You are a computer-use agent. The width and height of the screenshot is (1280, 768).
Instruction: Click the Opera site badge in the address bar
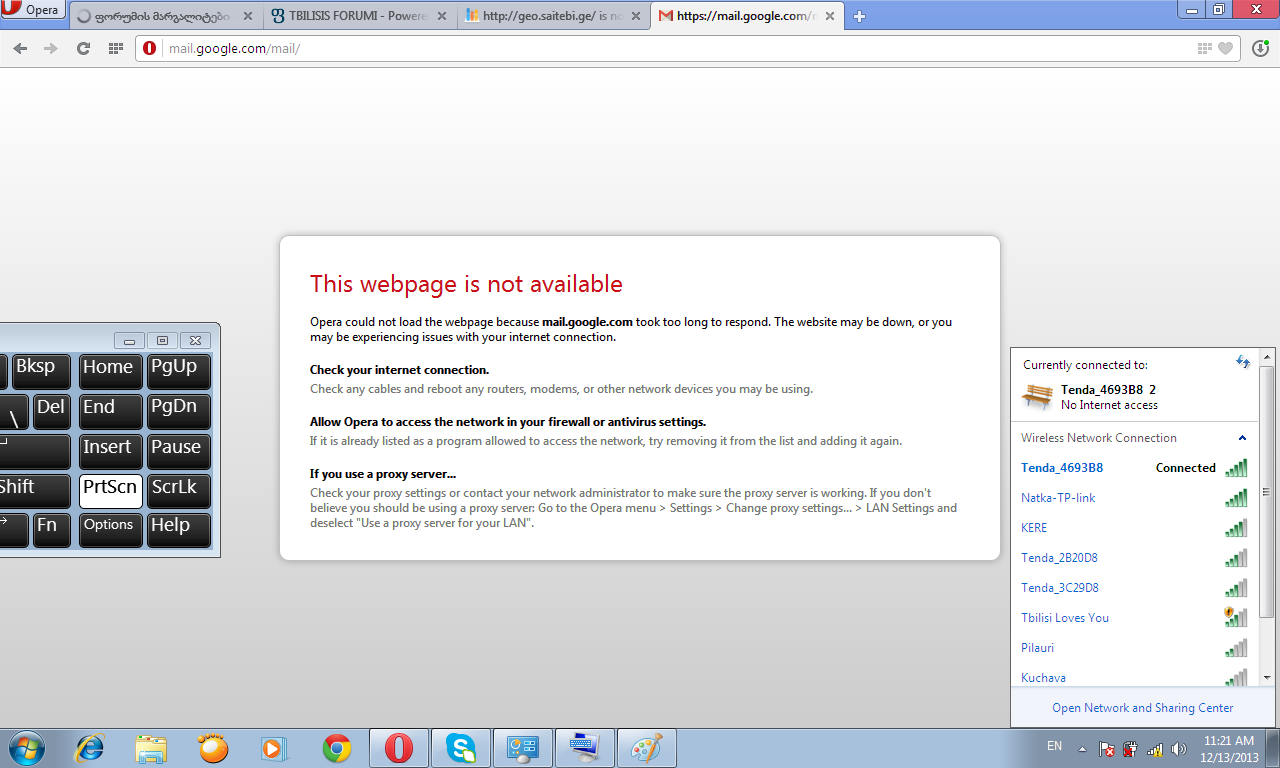point(150,48)
